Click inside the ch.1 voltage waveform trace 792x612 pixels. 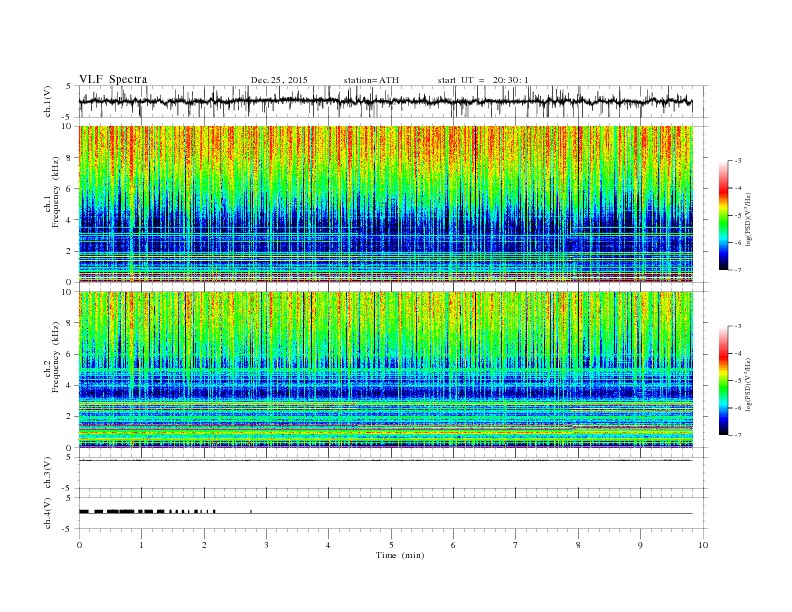click(x=385, y=101)
